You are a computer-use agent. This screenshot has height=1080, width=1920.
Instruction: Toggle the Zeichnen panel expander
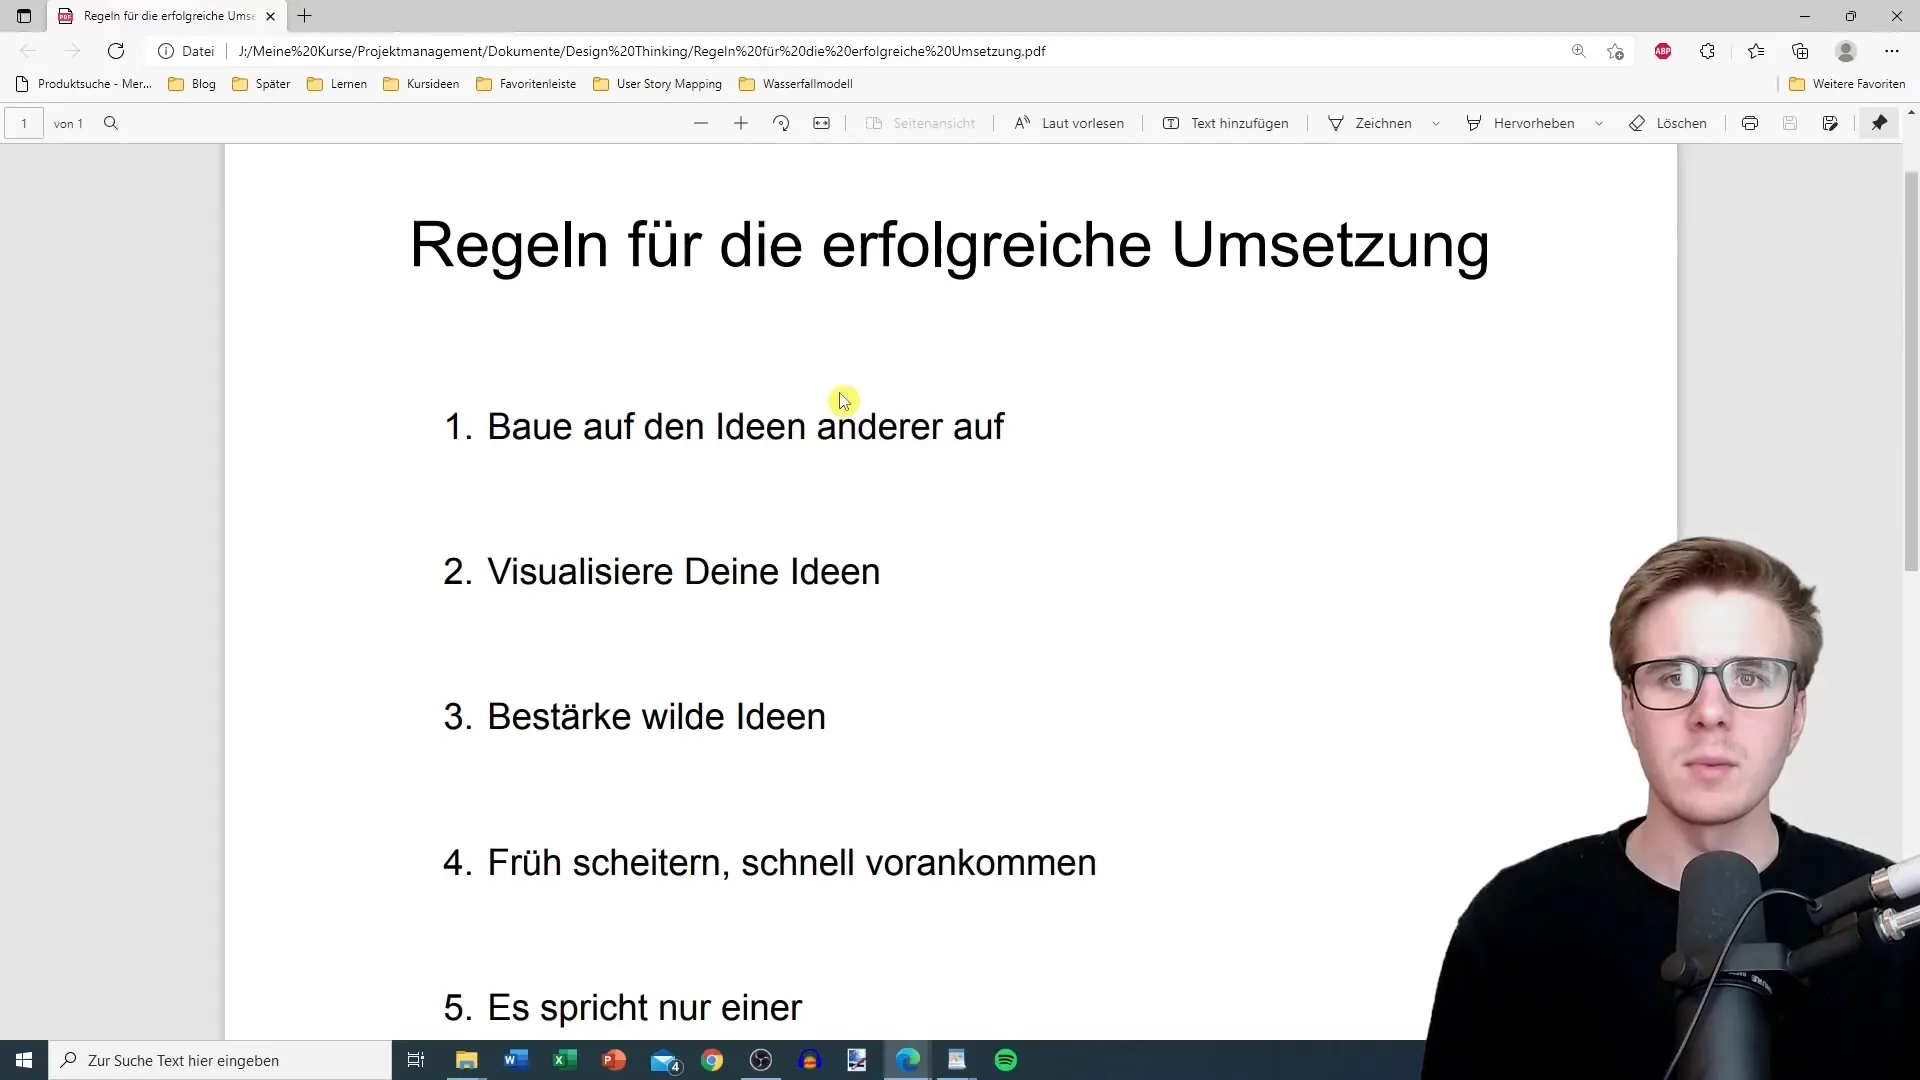pyautogui.click(x=1436, y=123)
